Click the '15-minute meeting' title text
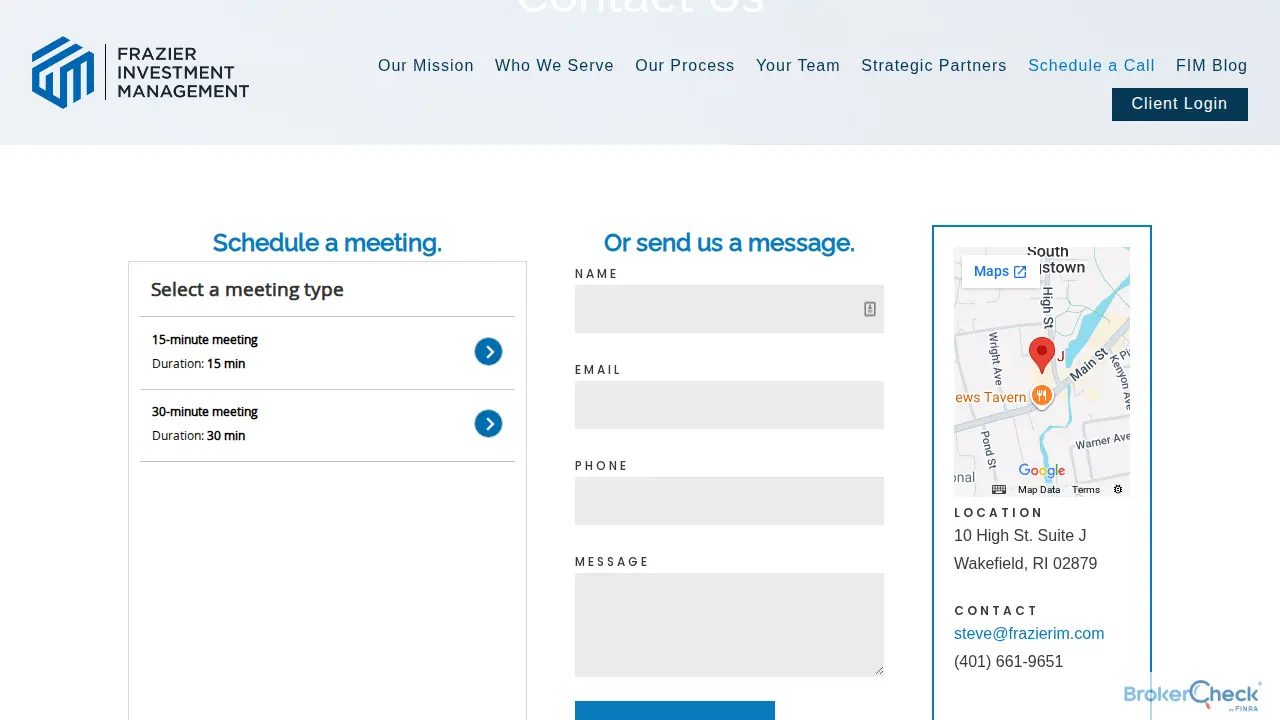This screenshot has width=1280, height=720. point(205,340)
